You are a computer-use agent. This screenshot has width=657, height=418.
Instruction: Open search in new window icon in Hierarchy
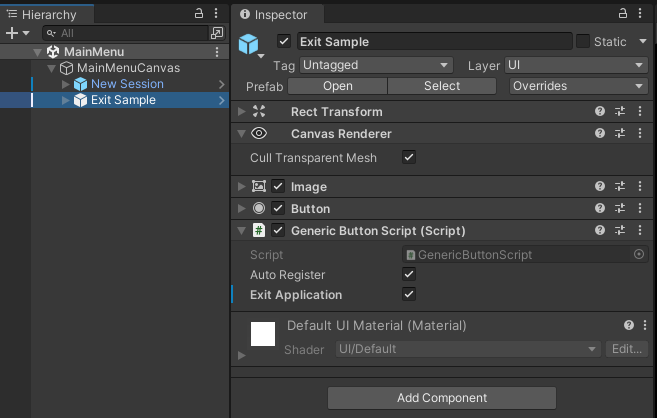coord(217,33)
